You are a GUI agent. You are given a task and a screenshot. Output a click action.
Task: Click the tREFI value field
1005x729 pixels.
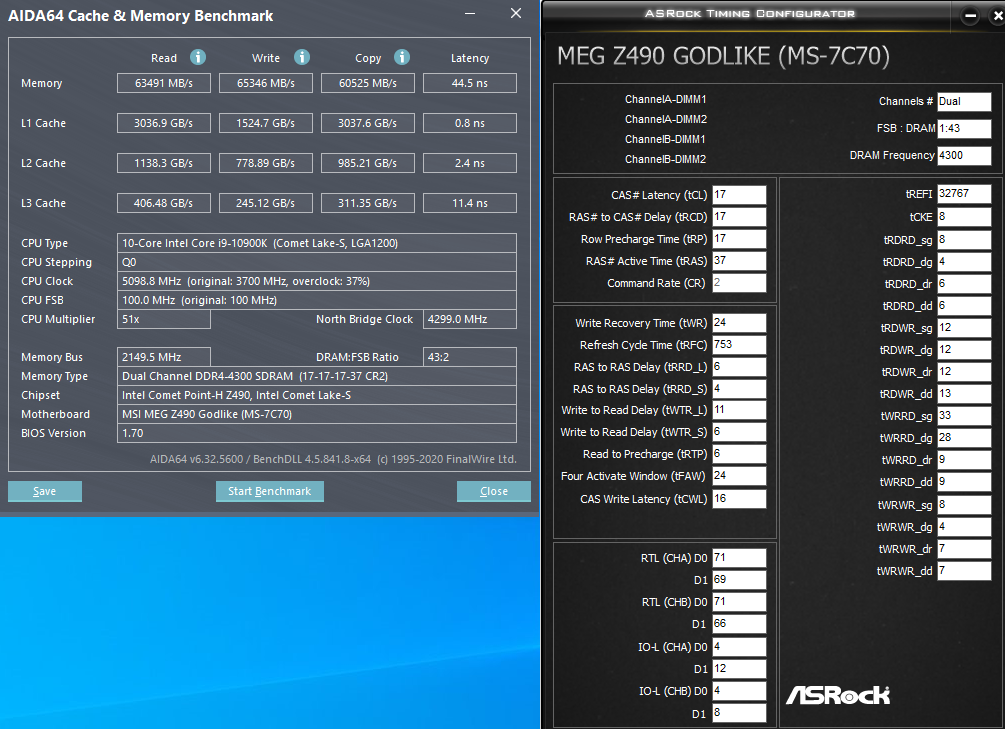[x=964, y=194]
